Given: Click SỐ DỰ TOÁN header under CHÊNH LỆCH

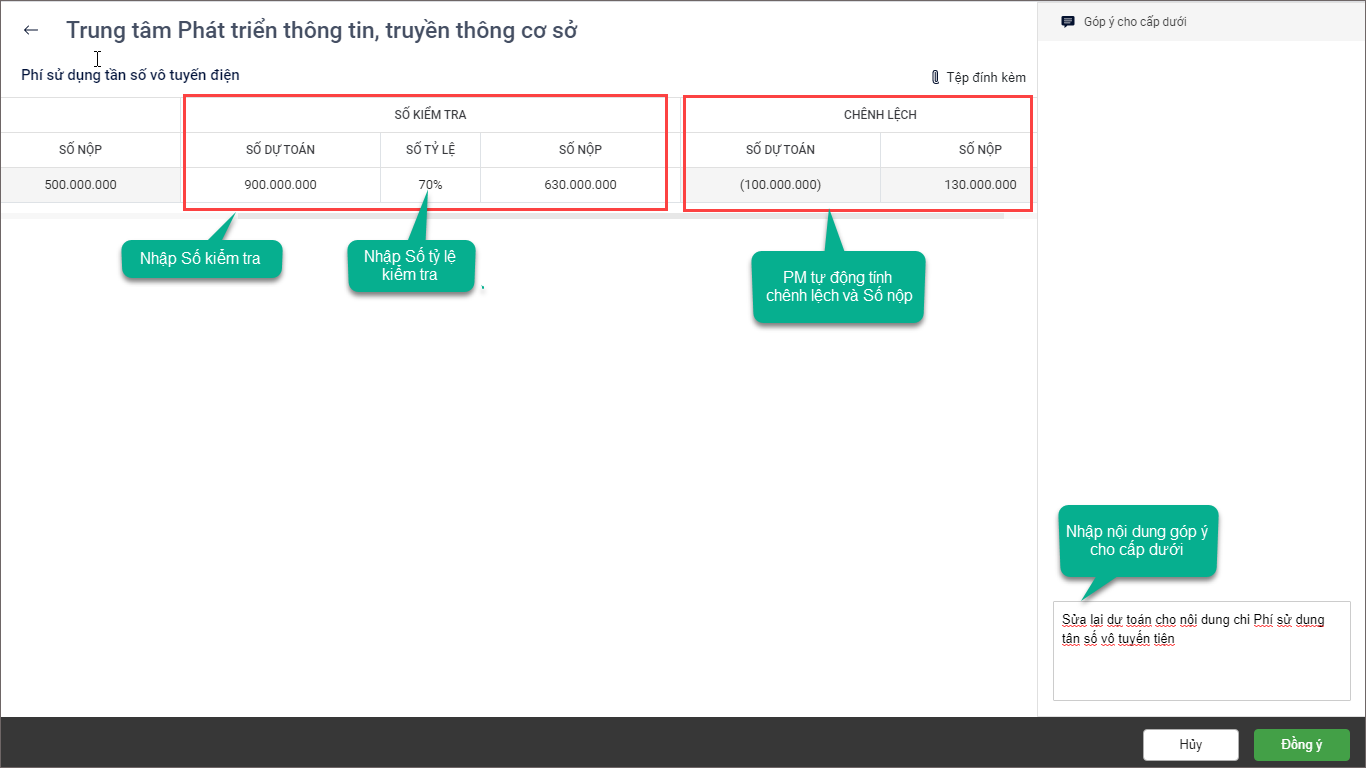Looking at the screenshot, I should (781, 150).
